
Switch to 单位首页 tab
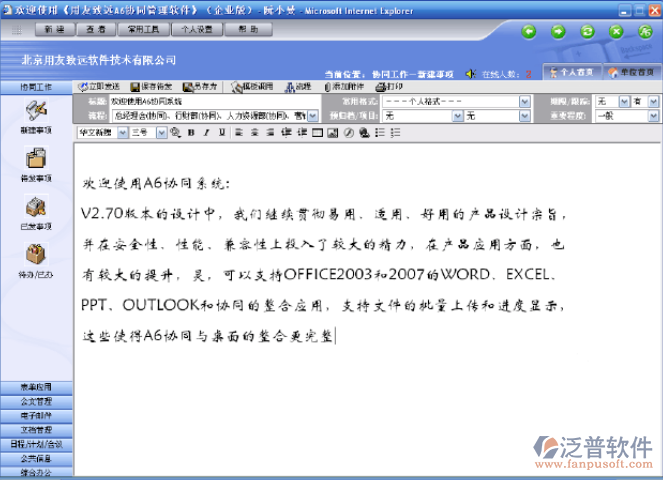click(632, 72)
